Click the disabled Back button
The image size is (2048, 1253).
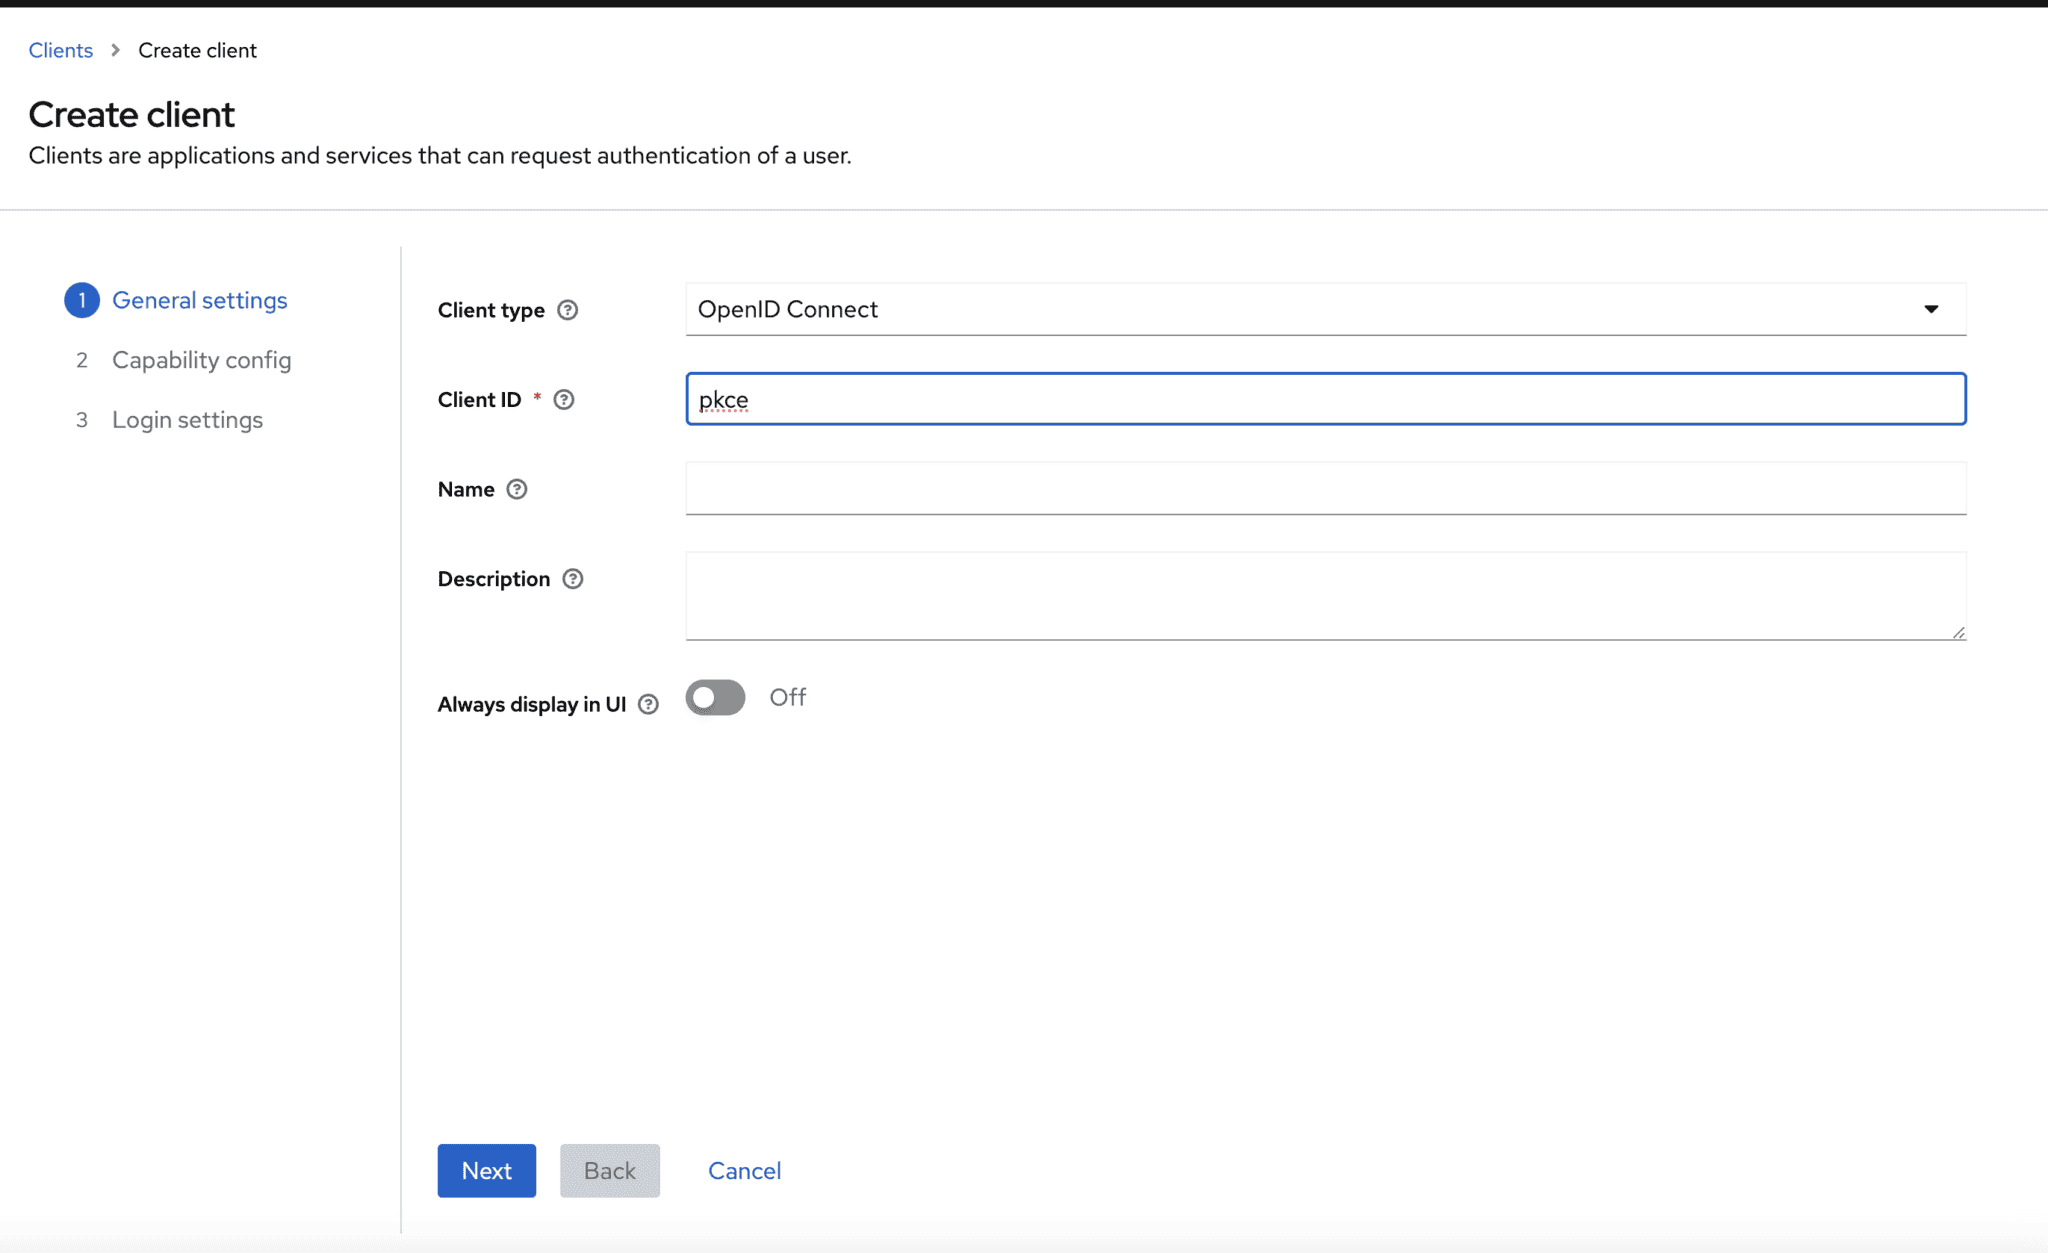610,1170
